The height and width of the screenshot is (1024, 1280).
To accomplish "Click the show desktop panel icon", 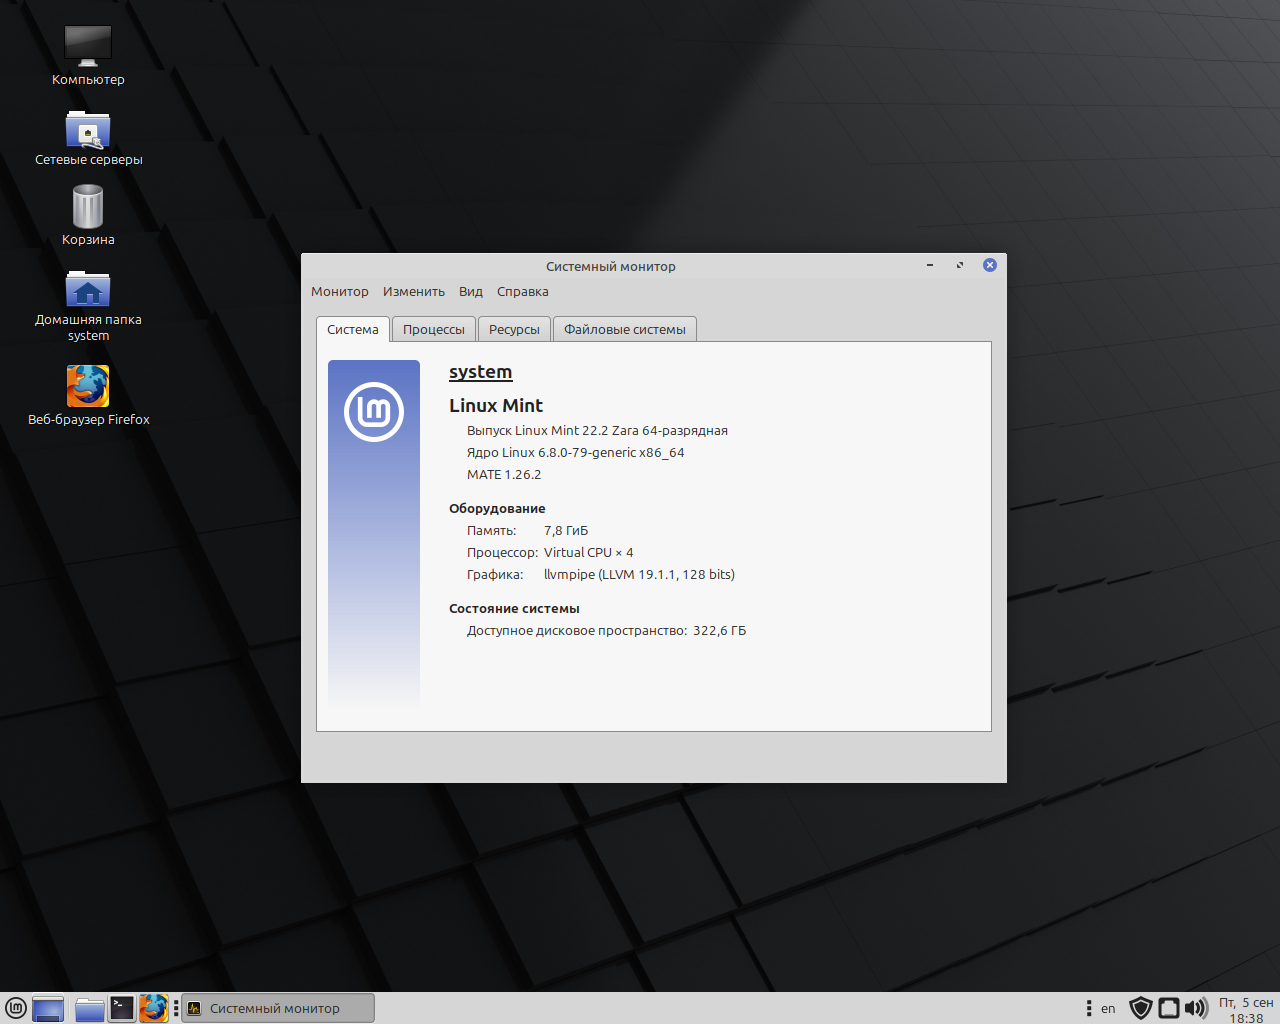I will tap(48, 1008).
